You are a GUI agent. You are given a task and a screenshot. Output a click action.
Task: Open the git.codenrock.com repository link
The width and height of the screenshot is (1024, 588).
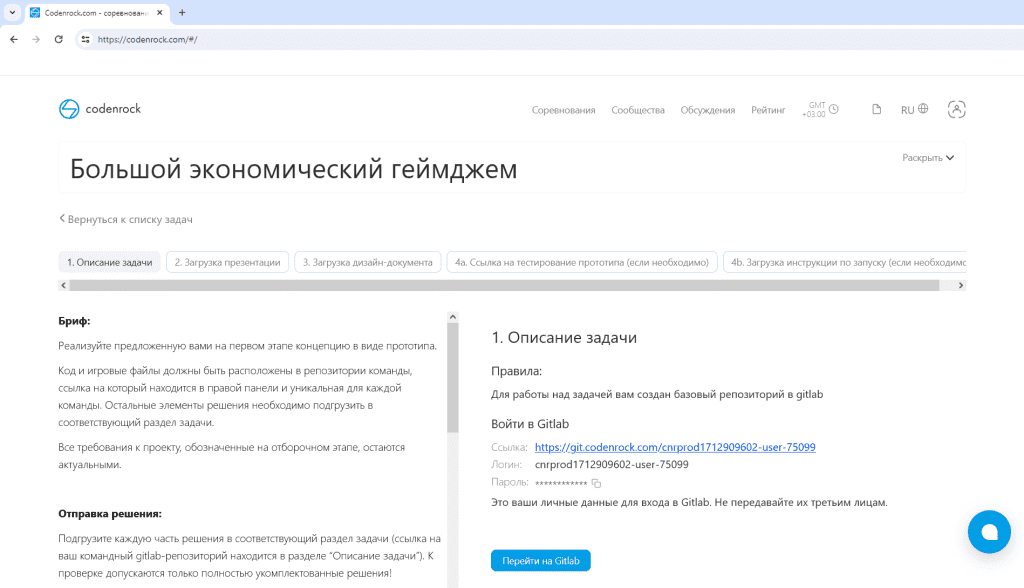click(x=675, y=447)
